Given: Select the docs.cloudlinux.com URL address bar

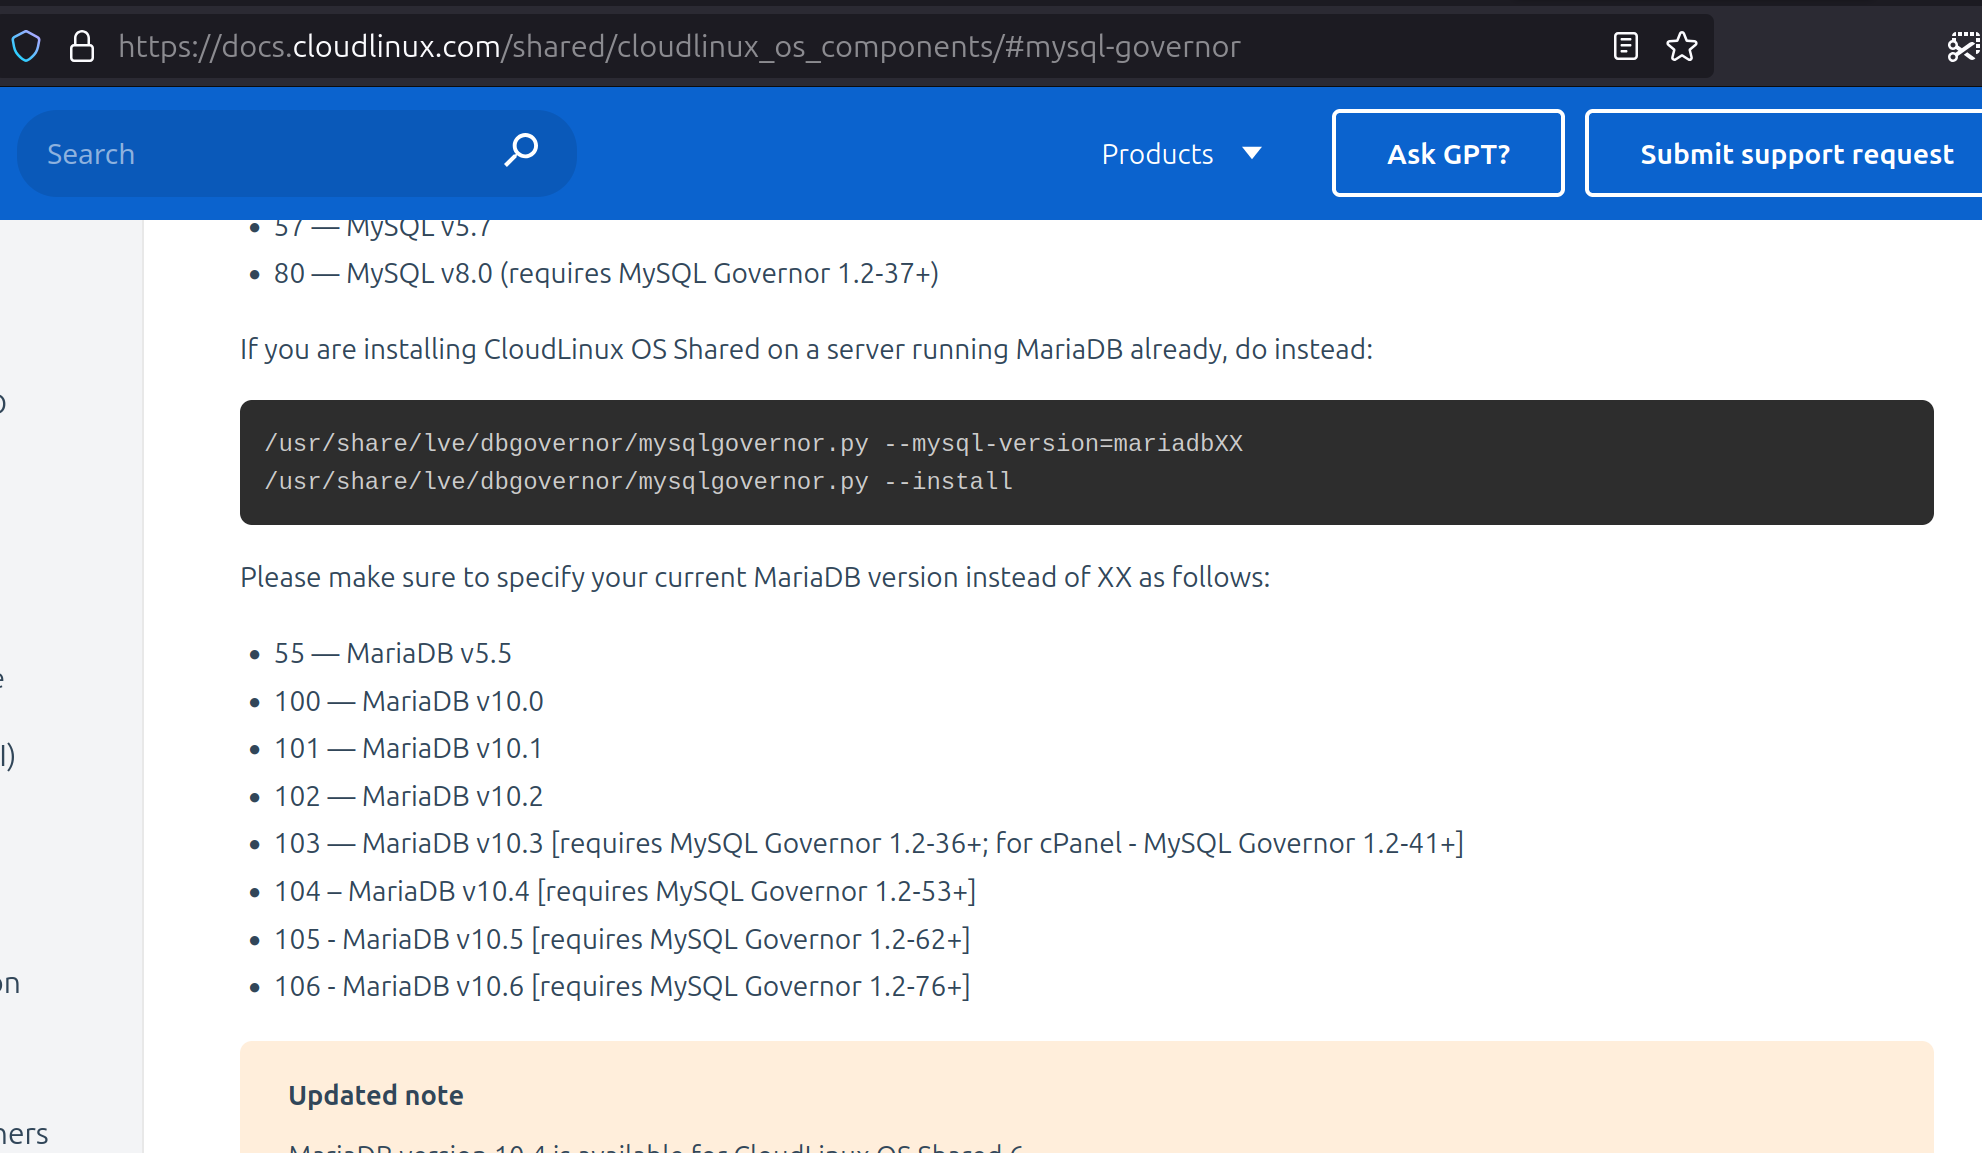Looking at the screenshot, I should [680, 46].
